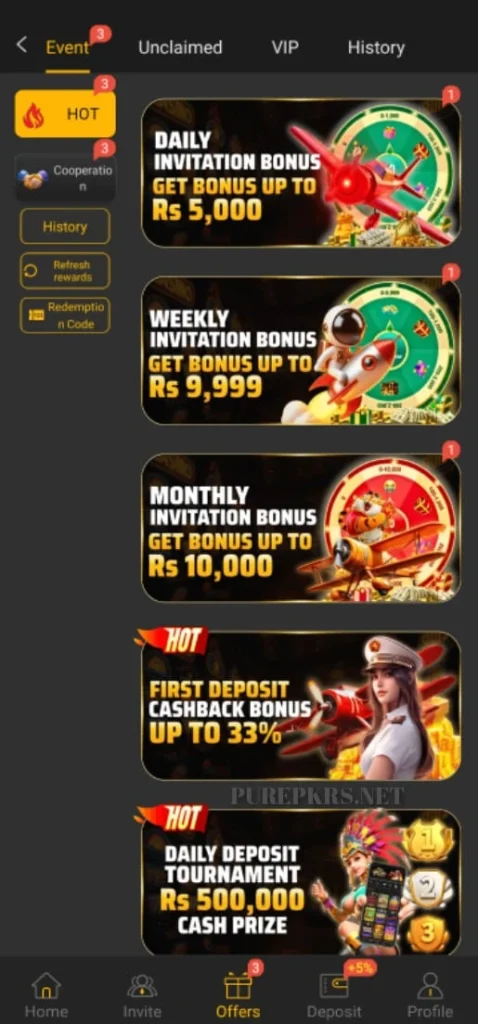Tap the back arrow icon
The height and width of the screenshot is (1024, 478).
(22, 44)
